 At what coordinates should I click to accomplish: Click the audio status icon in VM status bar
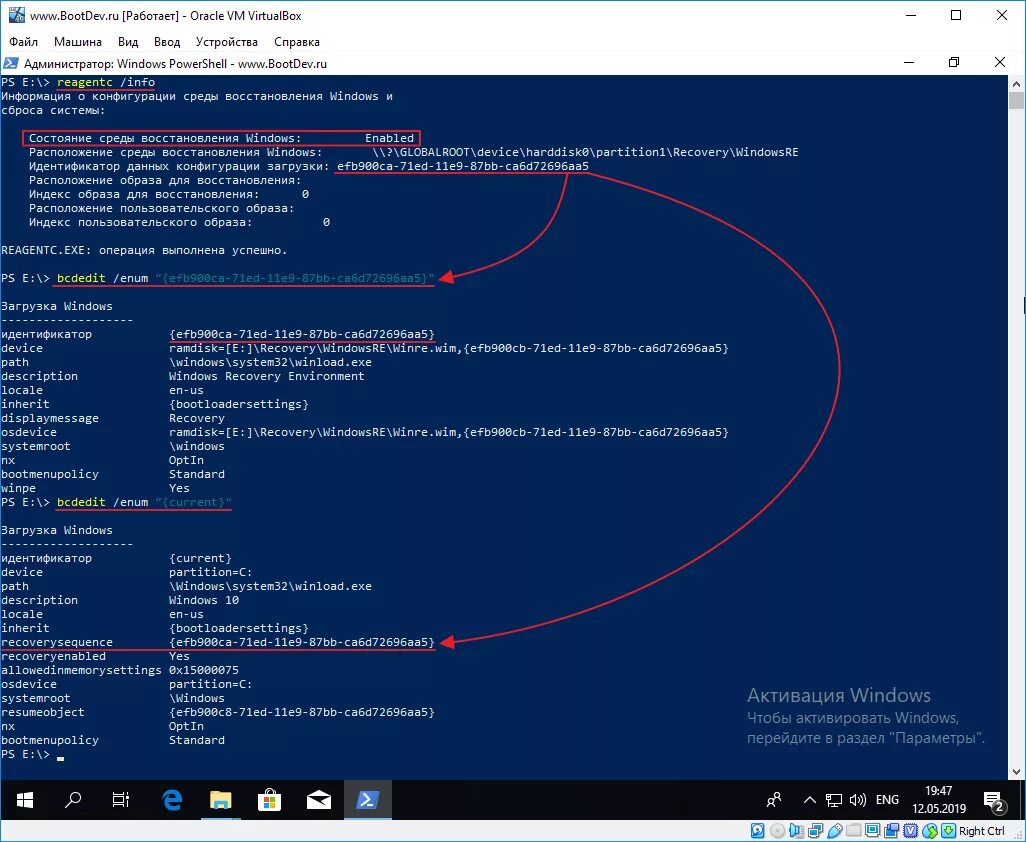coord(797,831)
